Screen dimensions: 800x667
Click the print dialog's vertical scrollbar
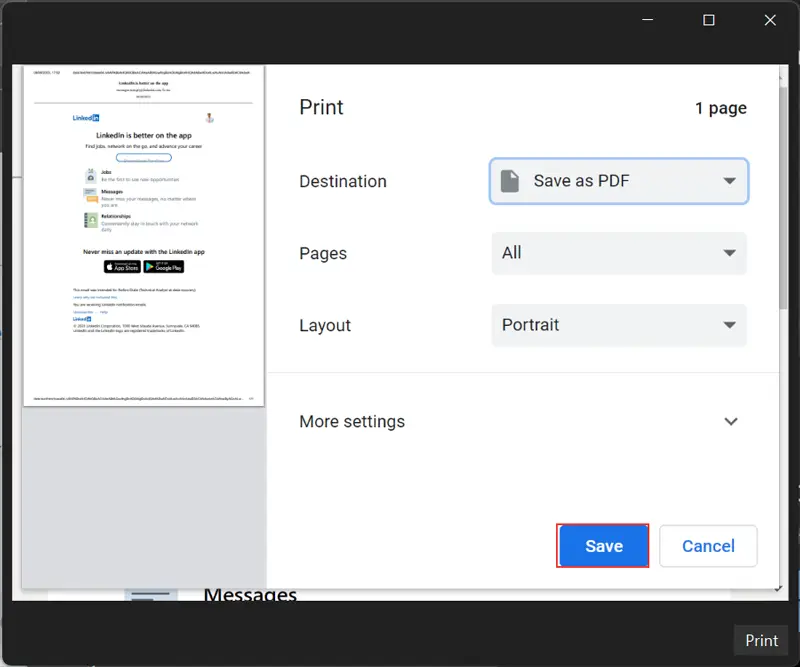click(x=782, y=200)
